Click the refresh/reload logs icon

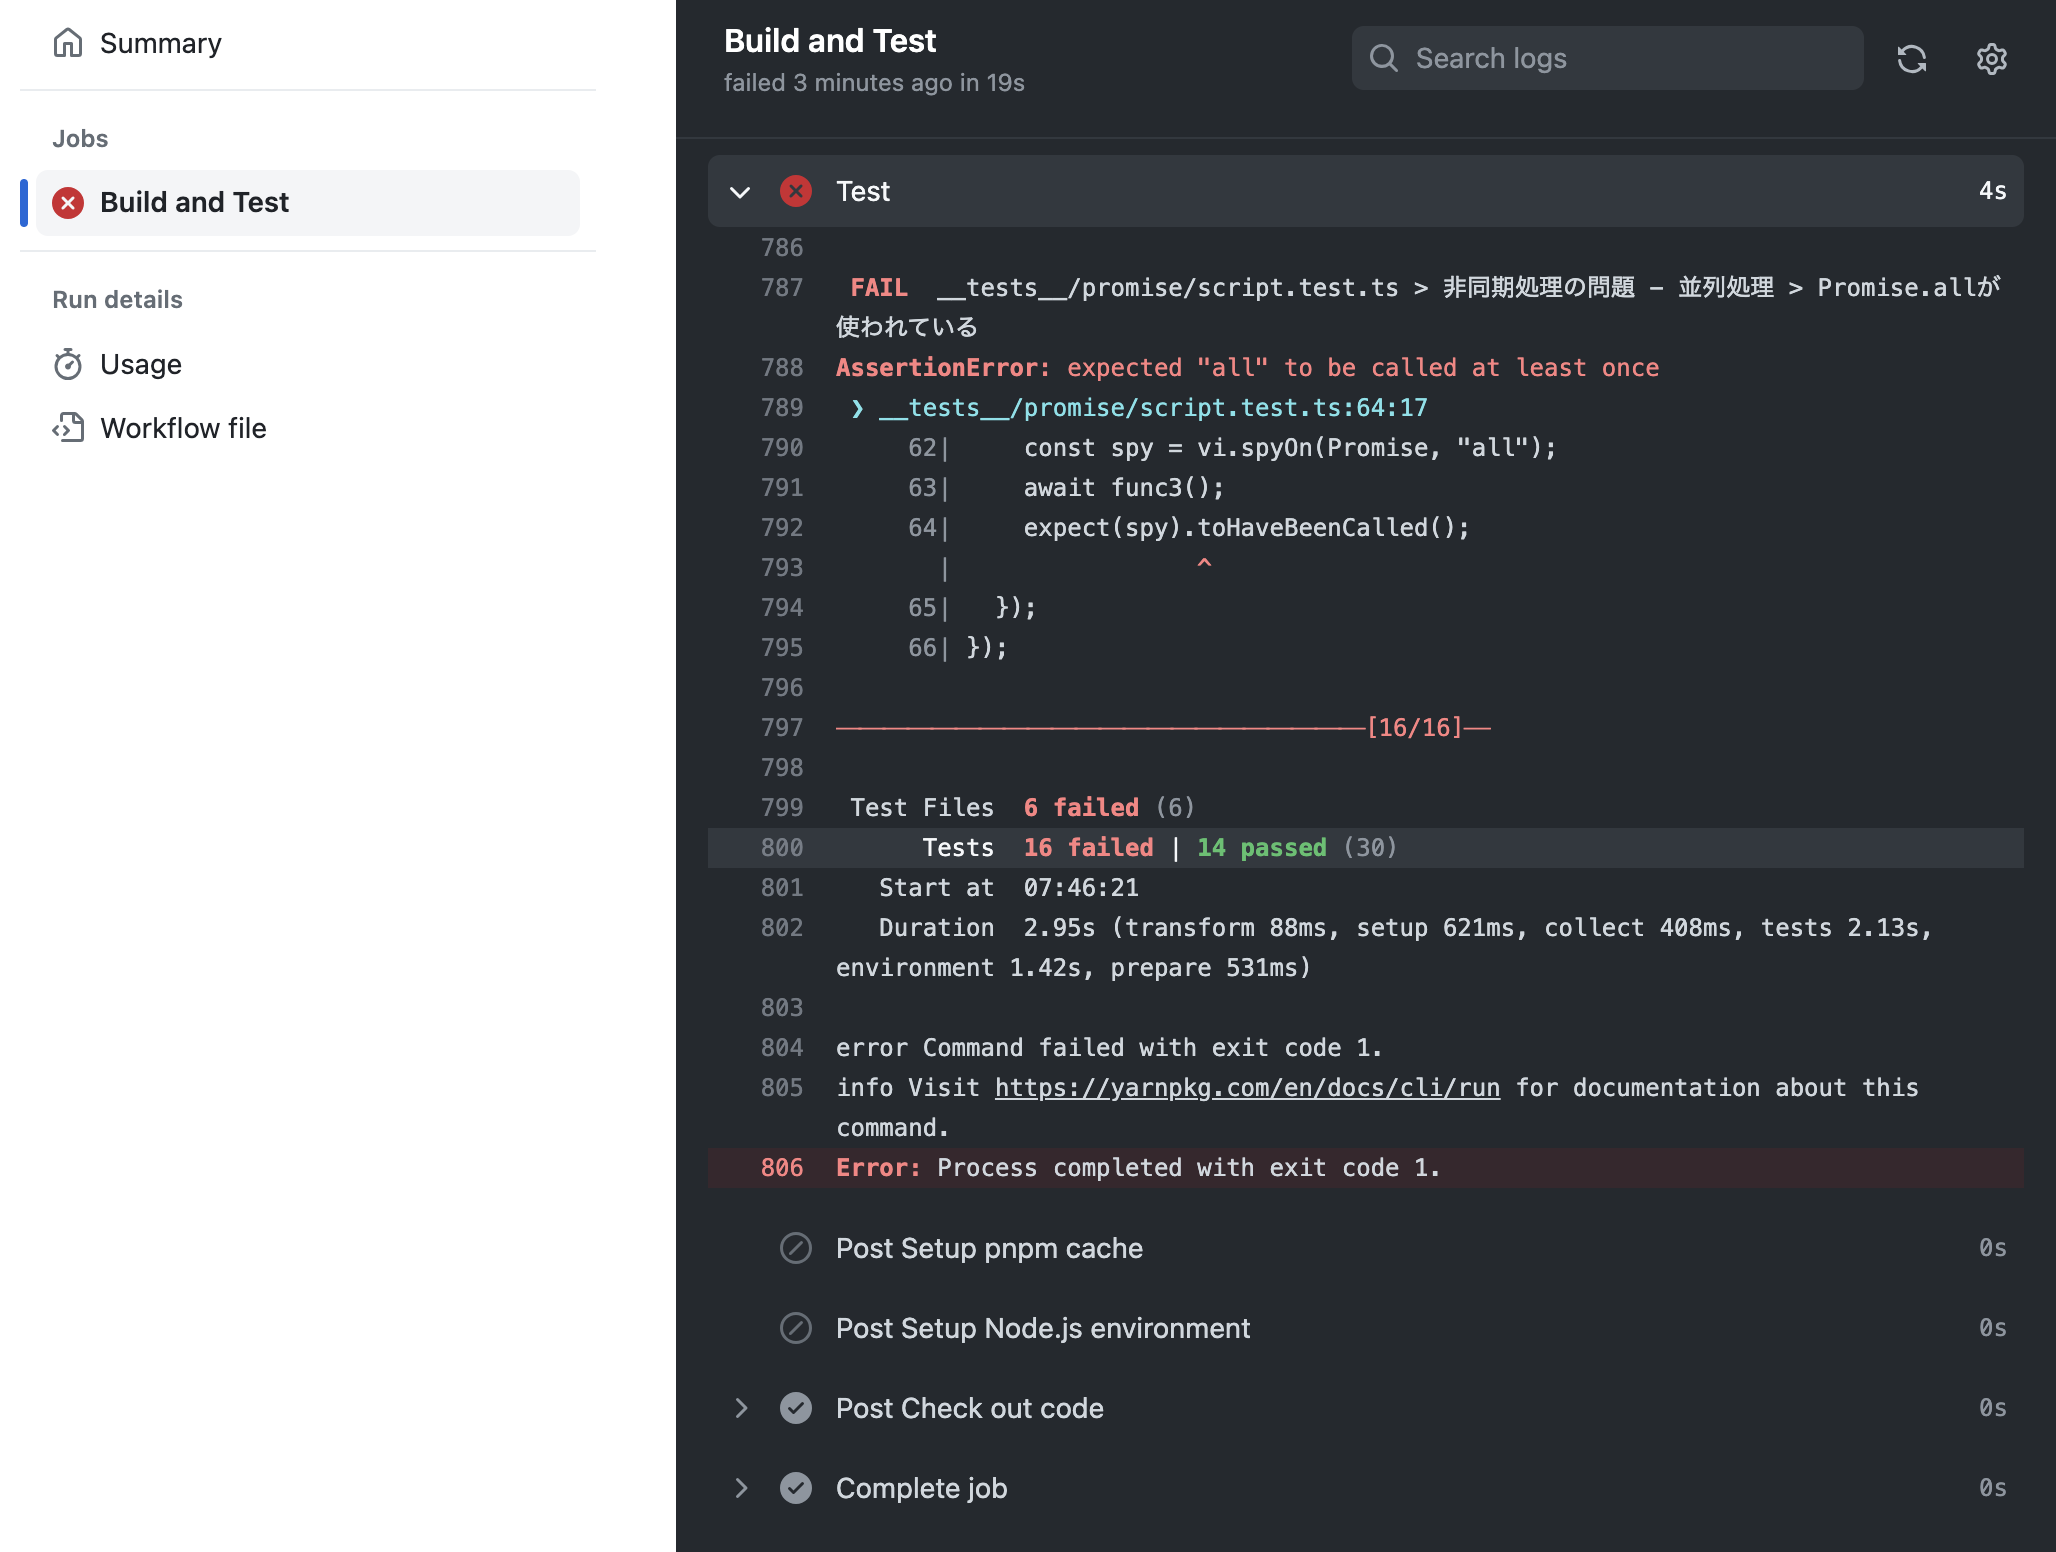(x=1911, y=59)
